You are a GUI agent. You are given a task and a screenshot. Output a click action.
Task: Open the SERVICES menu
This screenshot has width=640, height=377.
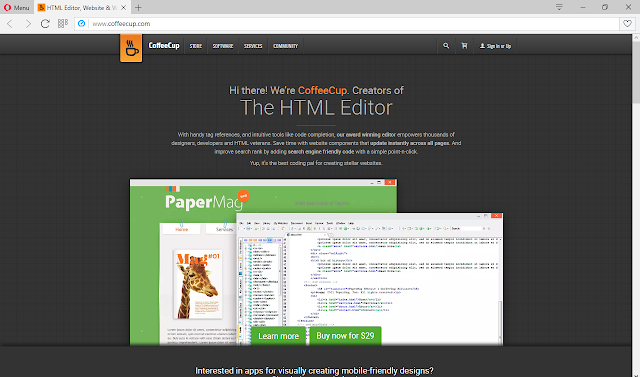253,46
